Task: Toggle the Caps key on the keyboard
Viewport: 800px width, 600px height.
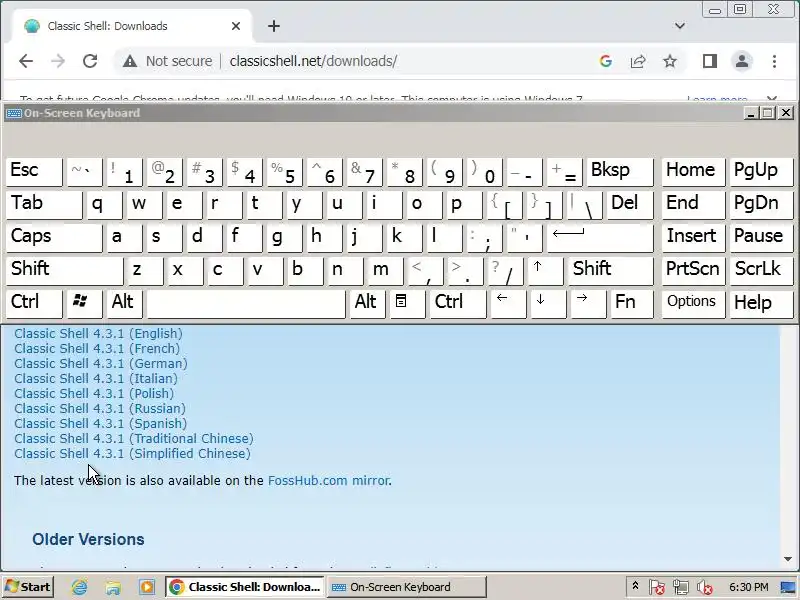Action: click(54, 238)
